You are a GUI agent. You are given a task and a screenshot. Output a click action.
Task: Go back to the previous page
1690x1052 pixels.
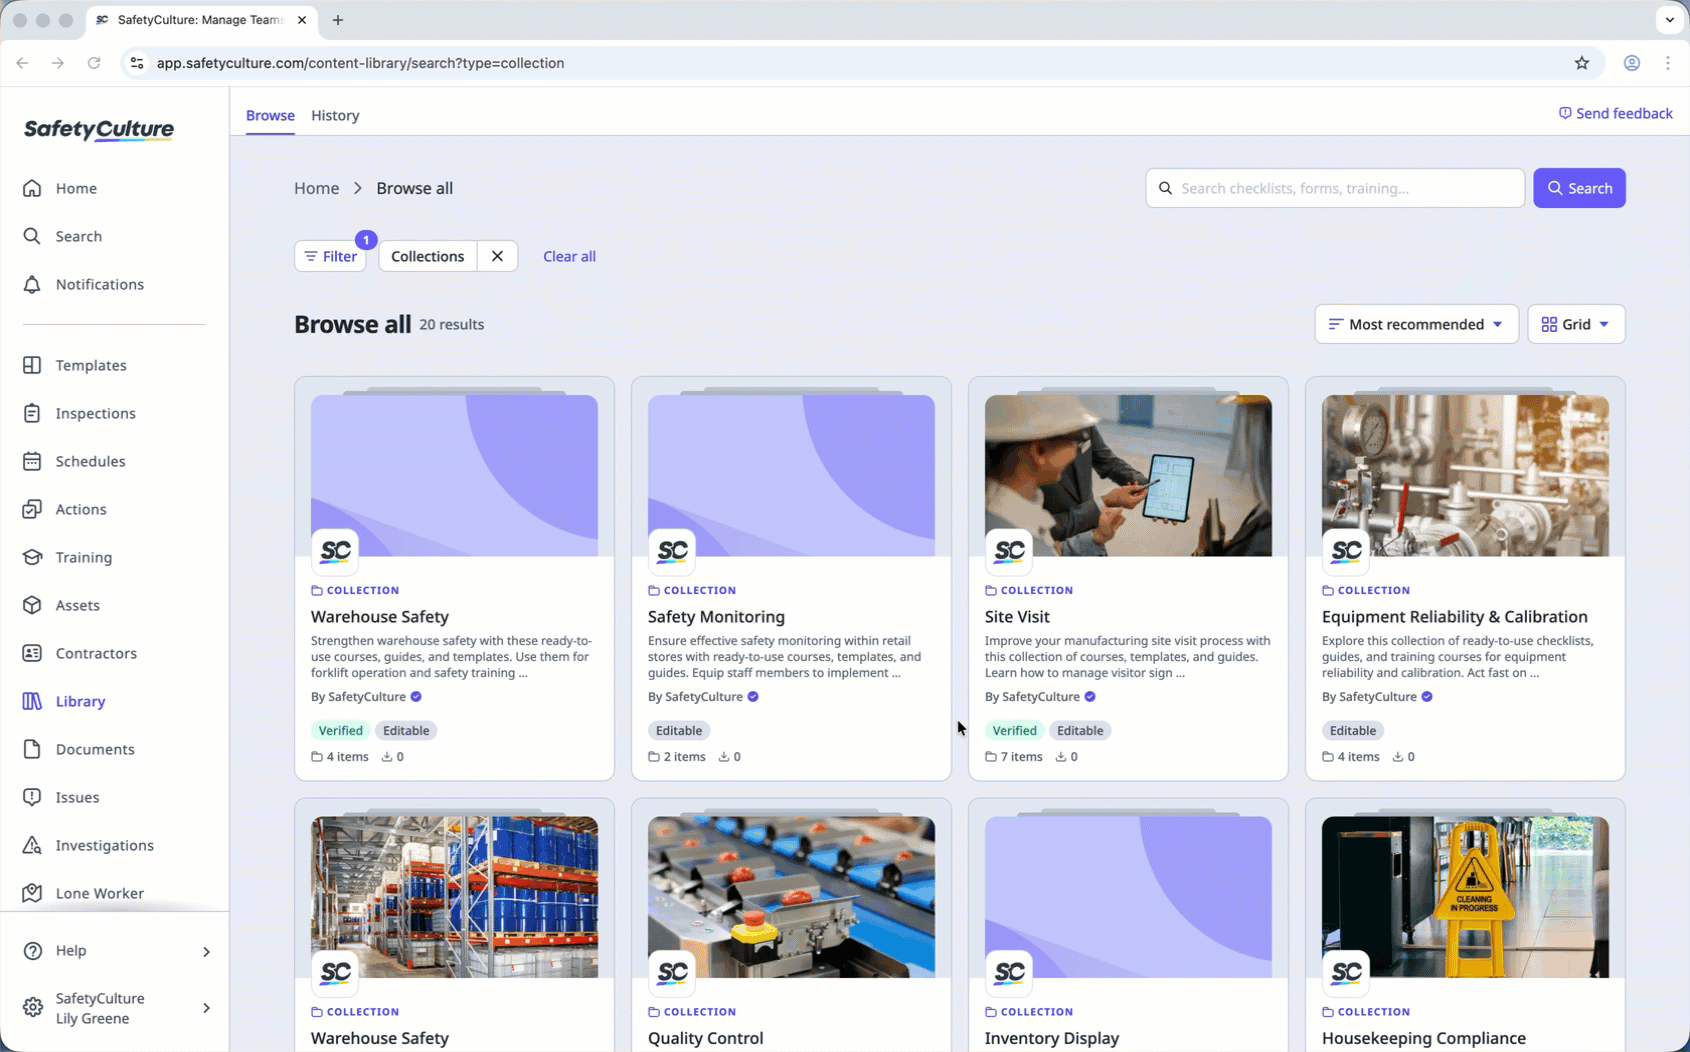[x=22, y=63]
